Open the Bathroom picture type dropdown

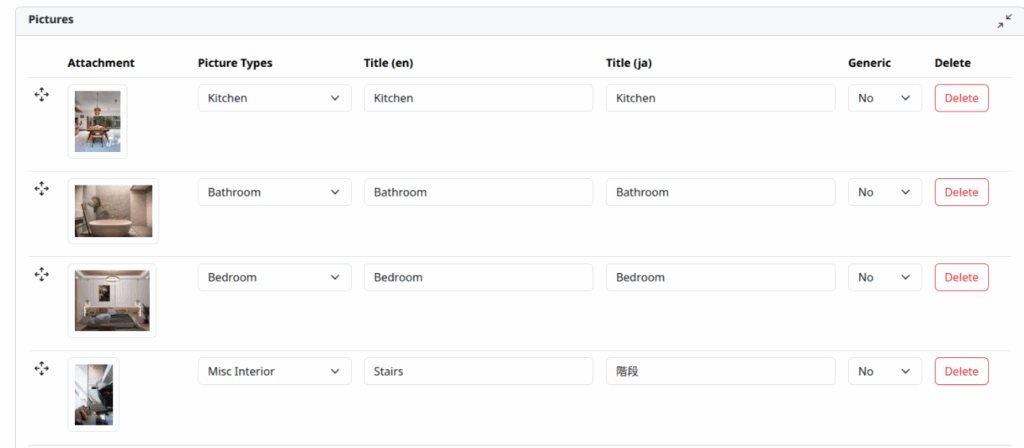pyautogui.click(x=274, y=192)
